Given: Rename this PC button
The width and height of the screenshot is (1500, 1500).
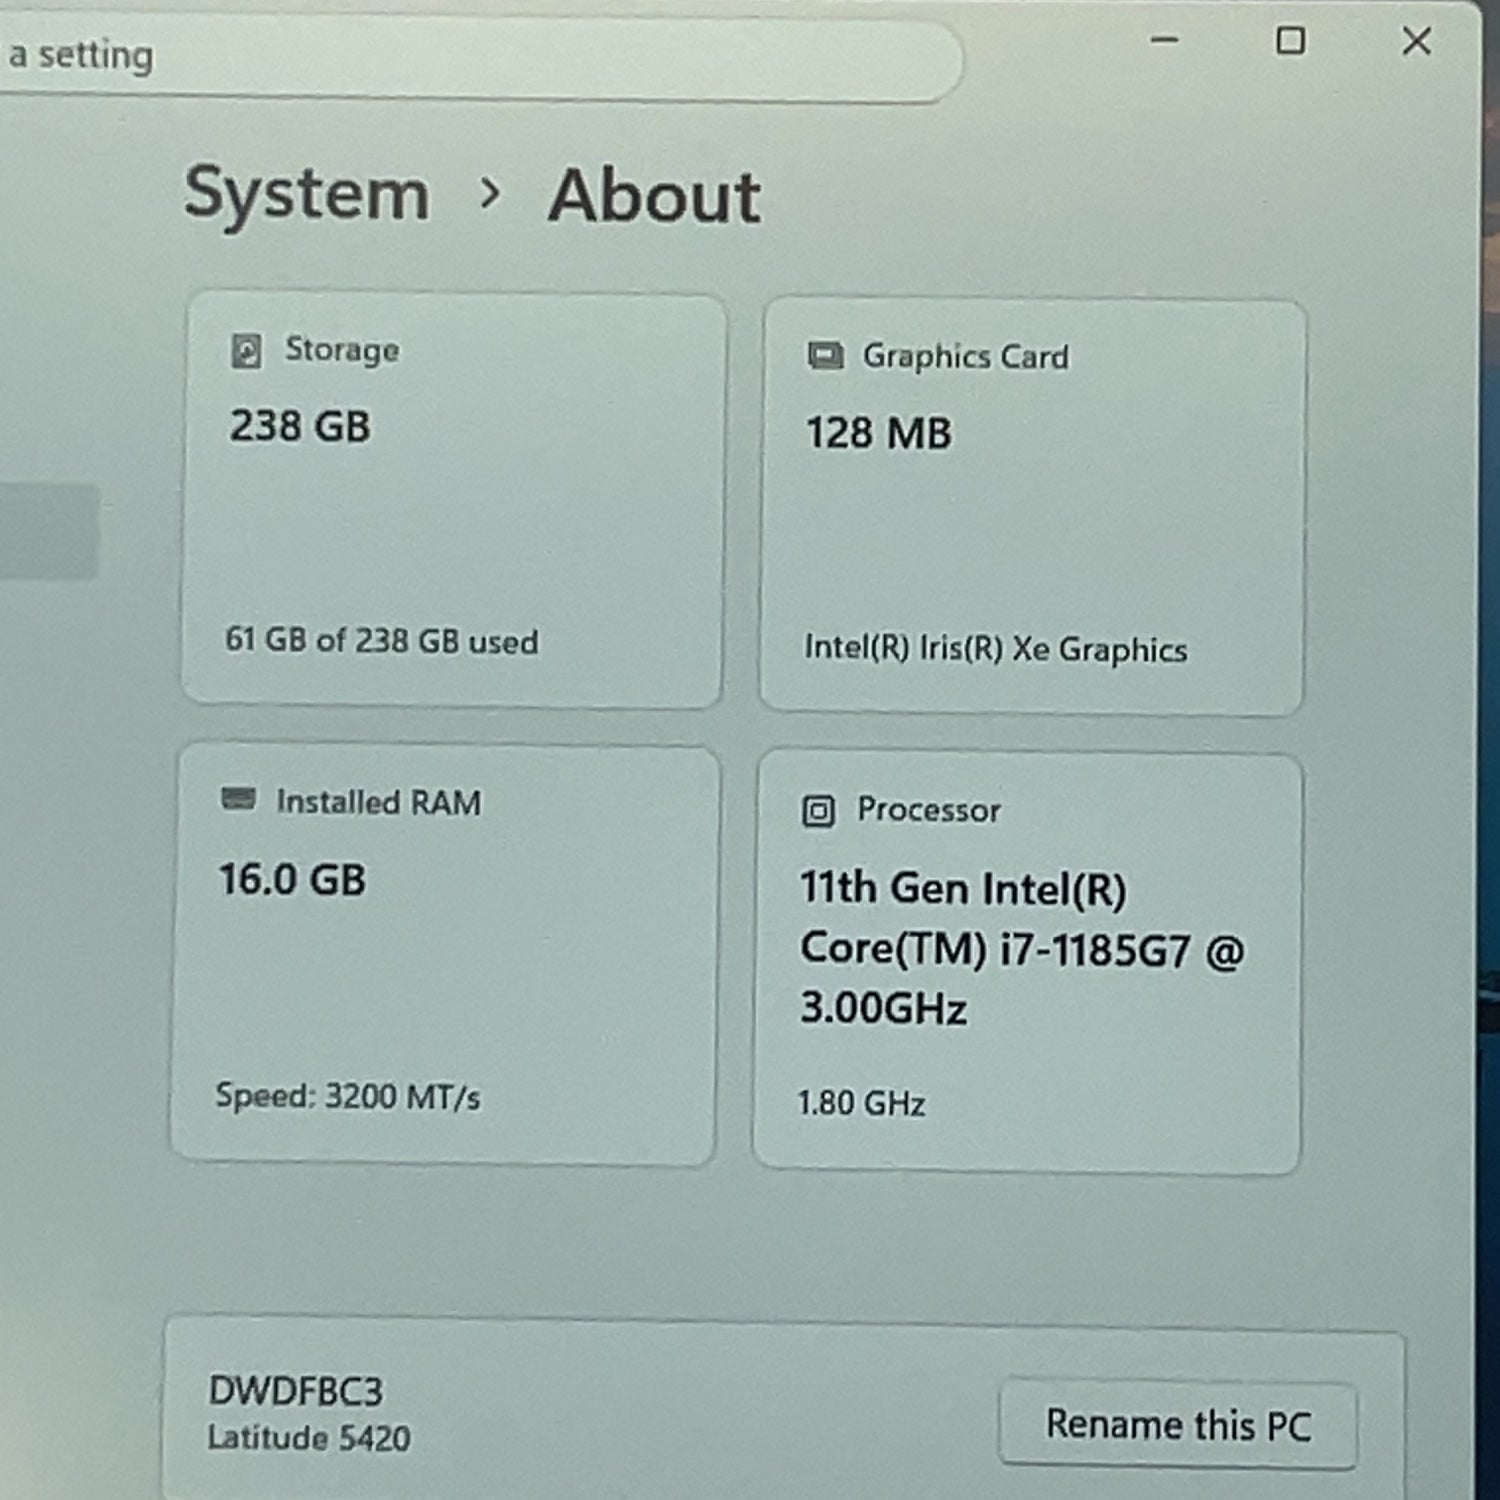Looking at the screenshot, I should pos(1178,1425).
